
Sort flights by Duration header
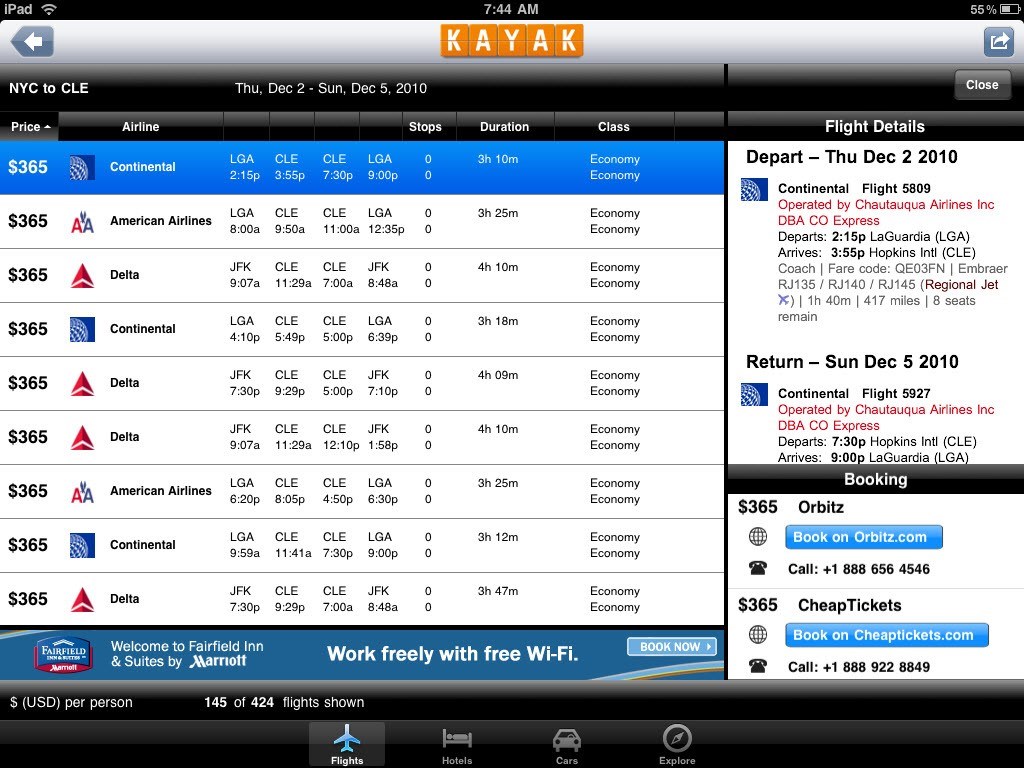(504, 127)
